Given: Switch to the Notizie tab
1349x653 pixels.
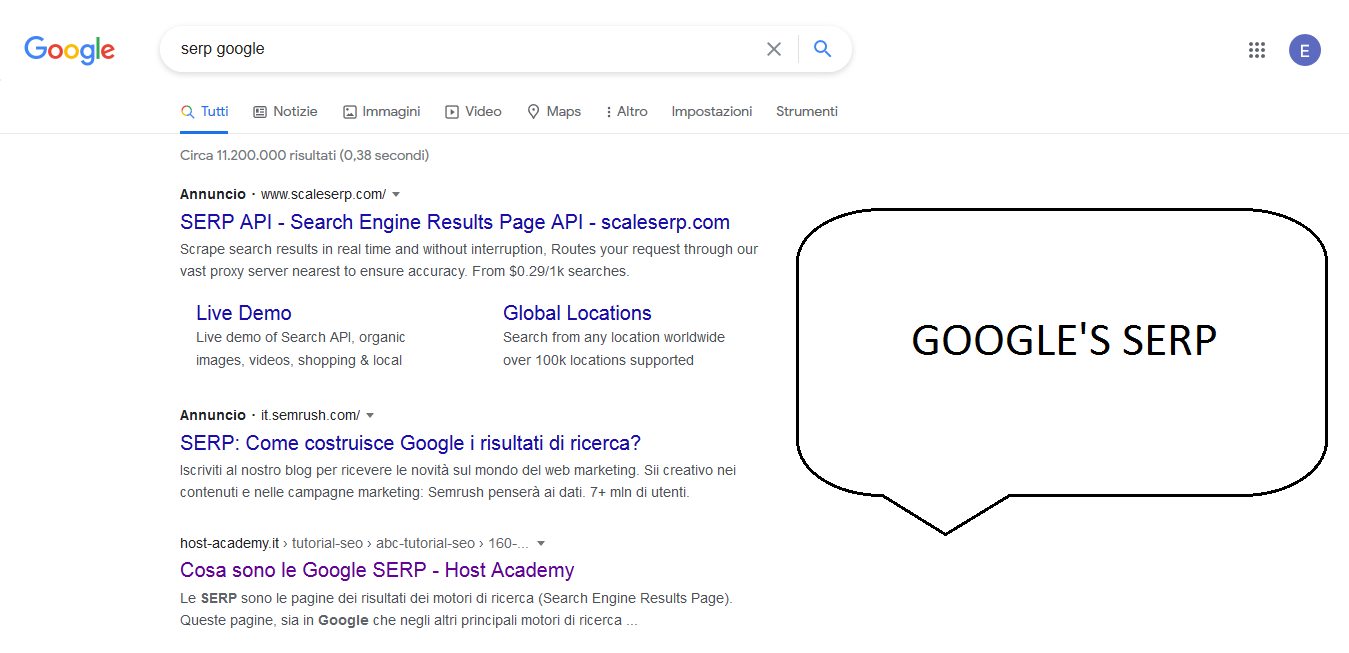Looking at the screenshot, I should click(285, 111).
